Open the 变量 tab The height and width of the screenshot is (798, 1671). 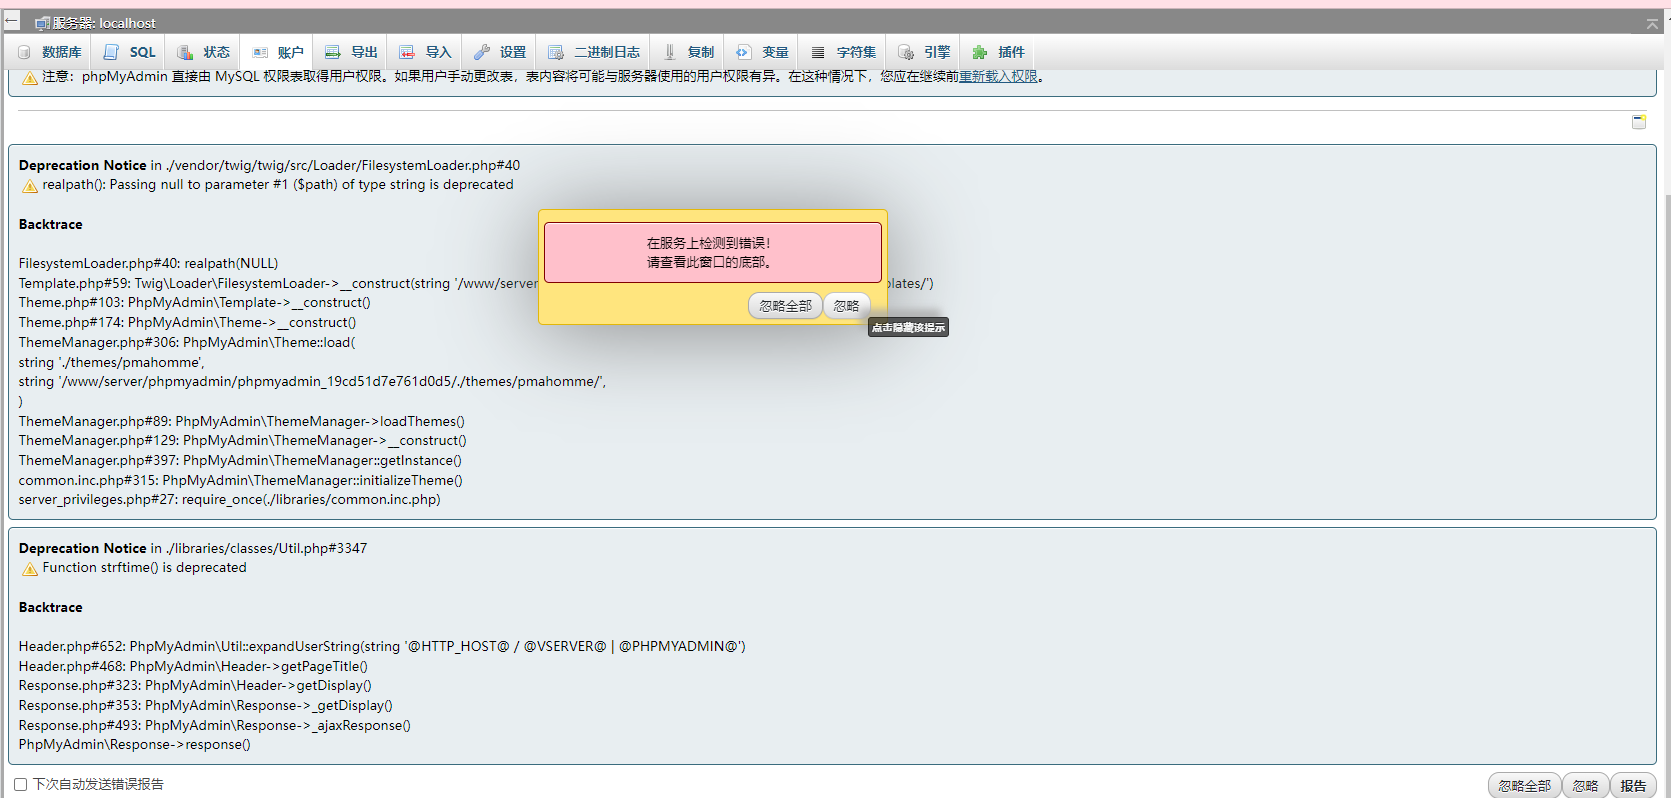(x=763, y=52)
